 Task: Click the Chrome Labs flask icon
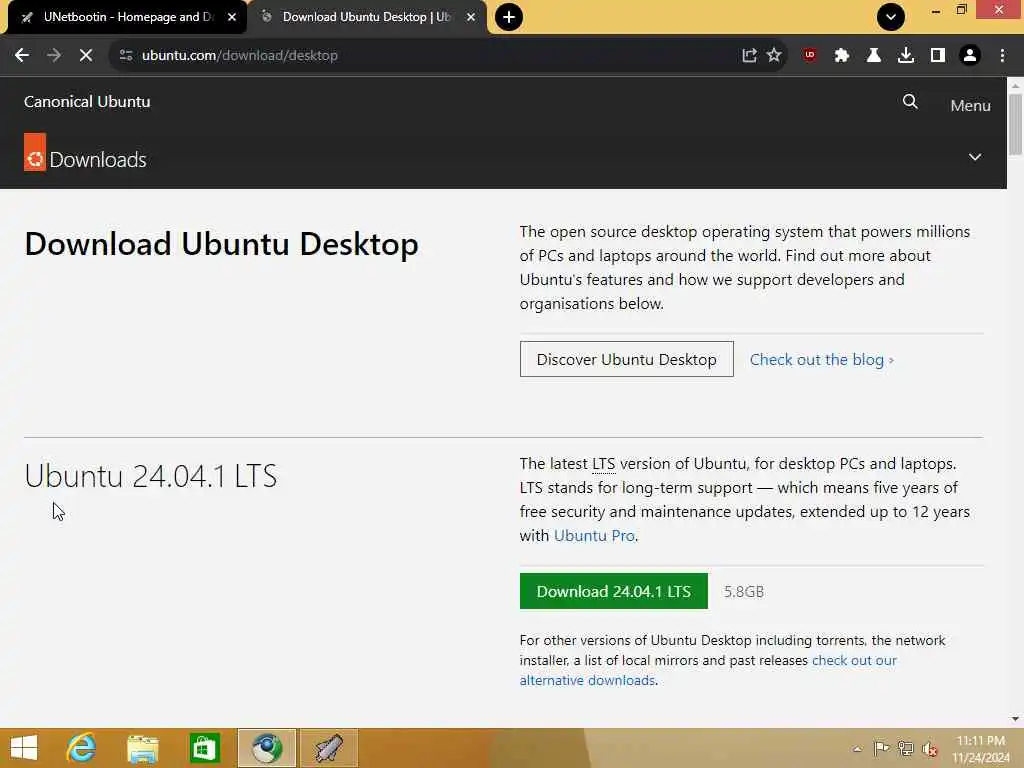(x=874, y=56)
